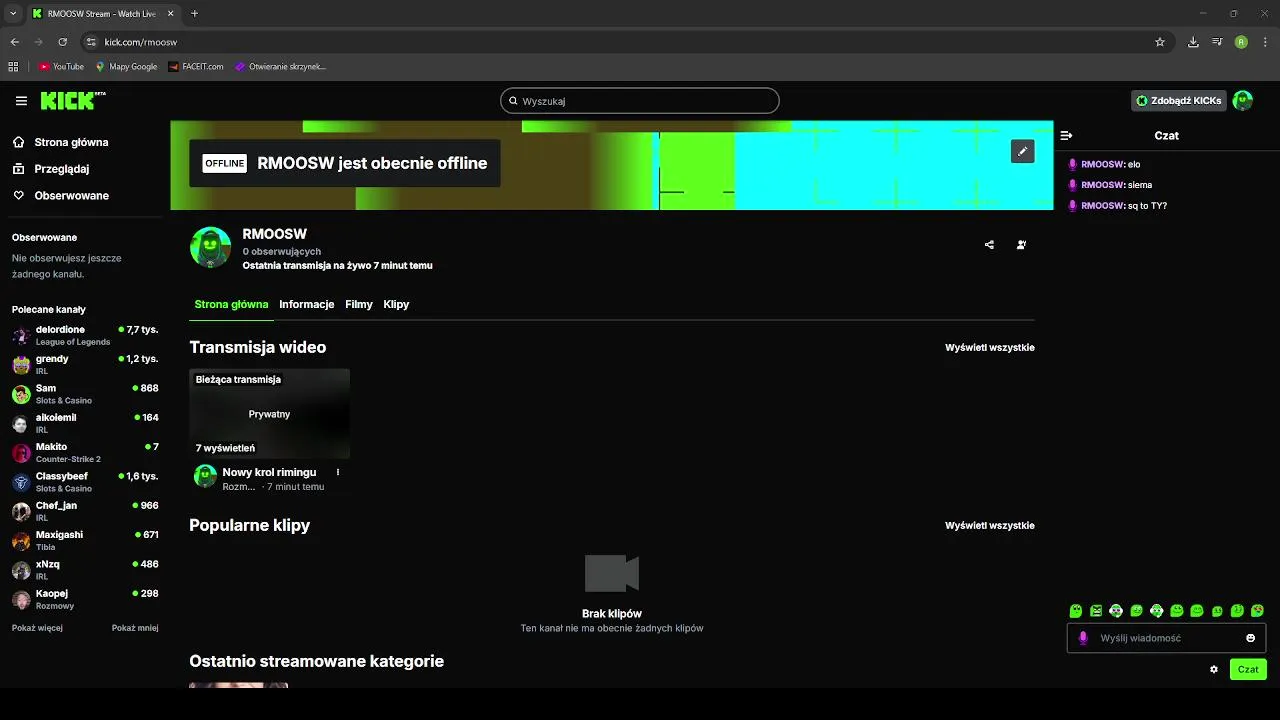Insert the angry square emote
The width and height of the screenshot is (1280, 720).
click(x=1096, y=611)
